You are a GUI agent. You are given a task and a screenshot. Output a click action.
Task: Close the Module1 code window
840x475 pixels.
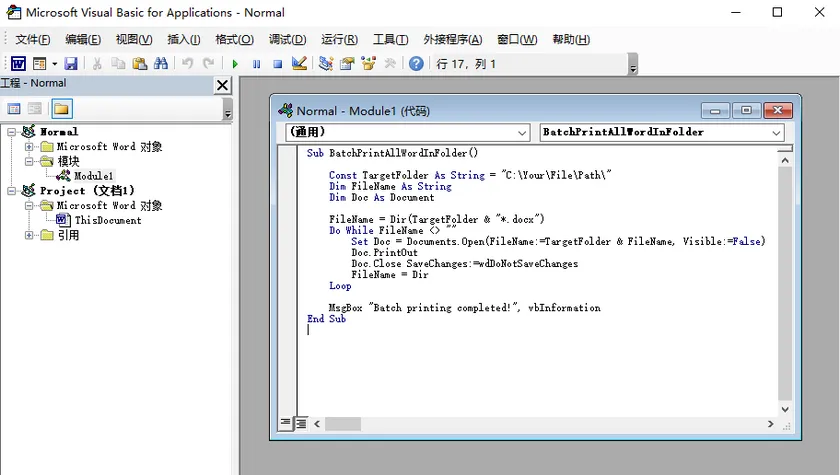tap(778, 110)
